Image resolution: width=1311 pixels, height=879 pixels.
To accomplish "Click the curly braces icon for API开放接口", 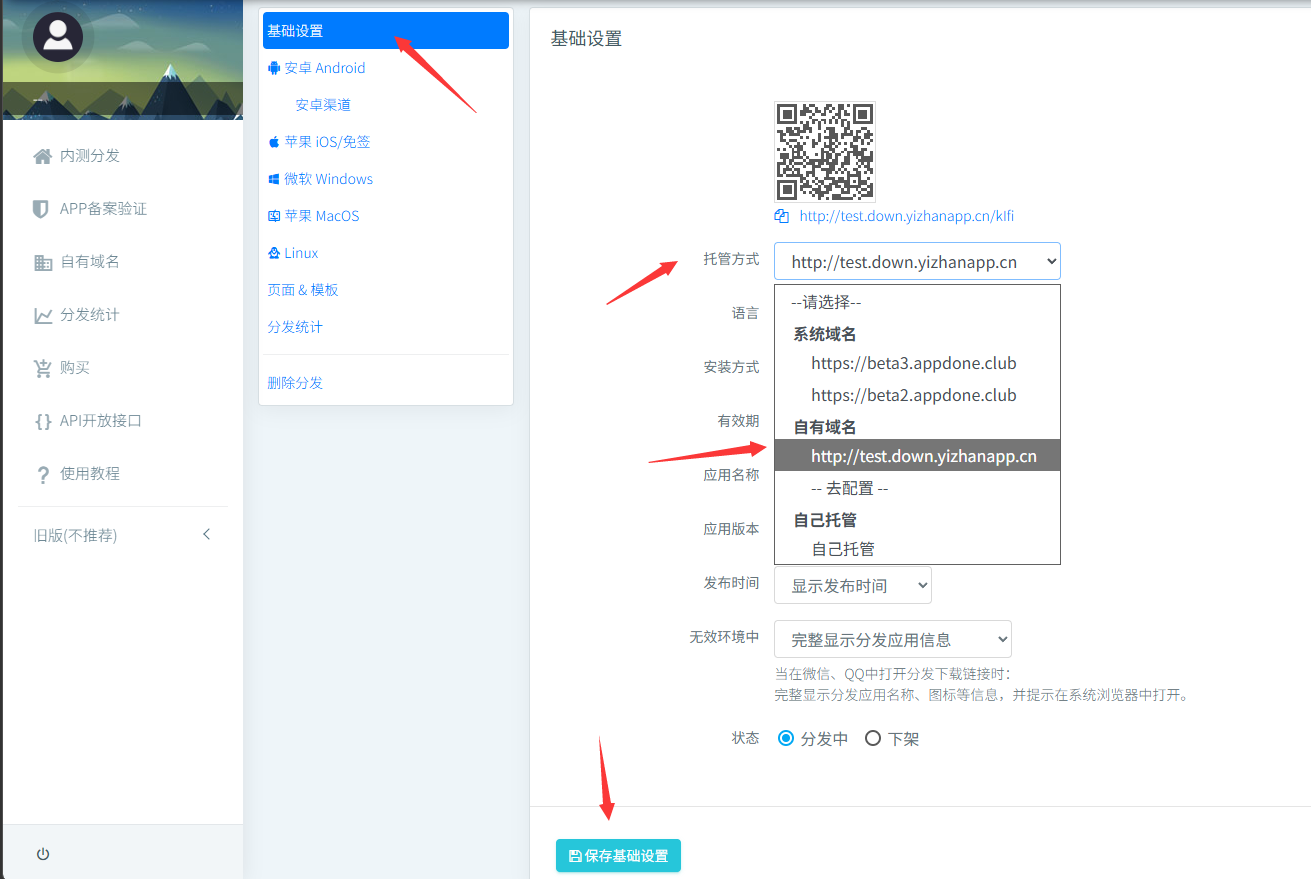I will click(x=43, y=421).
